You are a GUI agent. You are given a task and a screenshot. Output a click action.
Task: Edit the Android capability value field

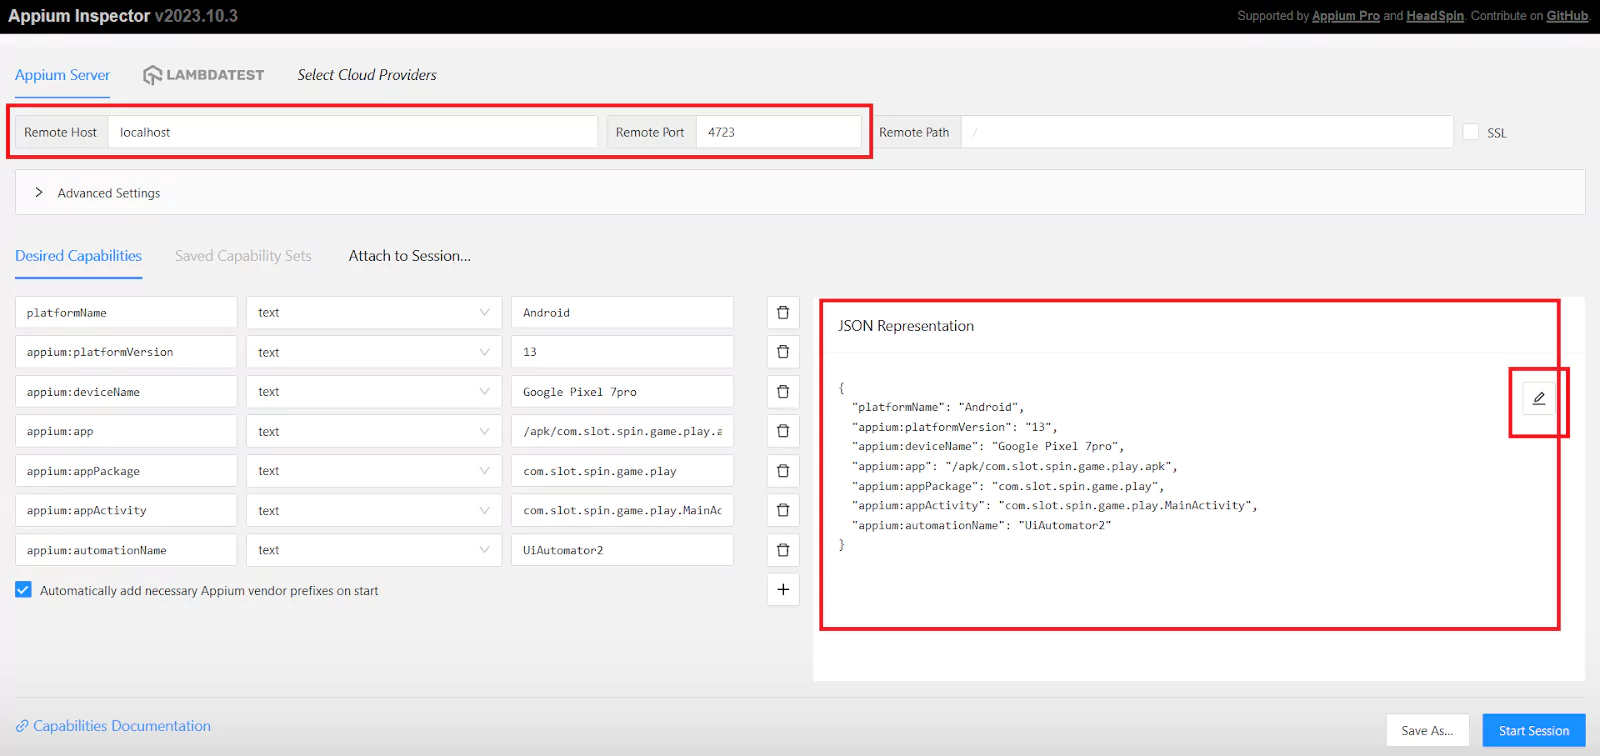tap(622, 312)
